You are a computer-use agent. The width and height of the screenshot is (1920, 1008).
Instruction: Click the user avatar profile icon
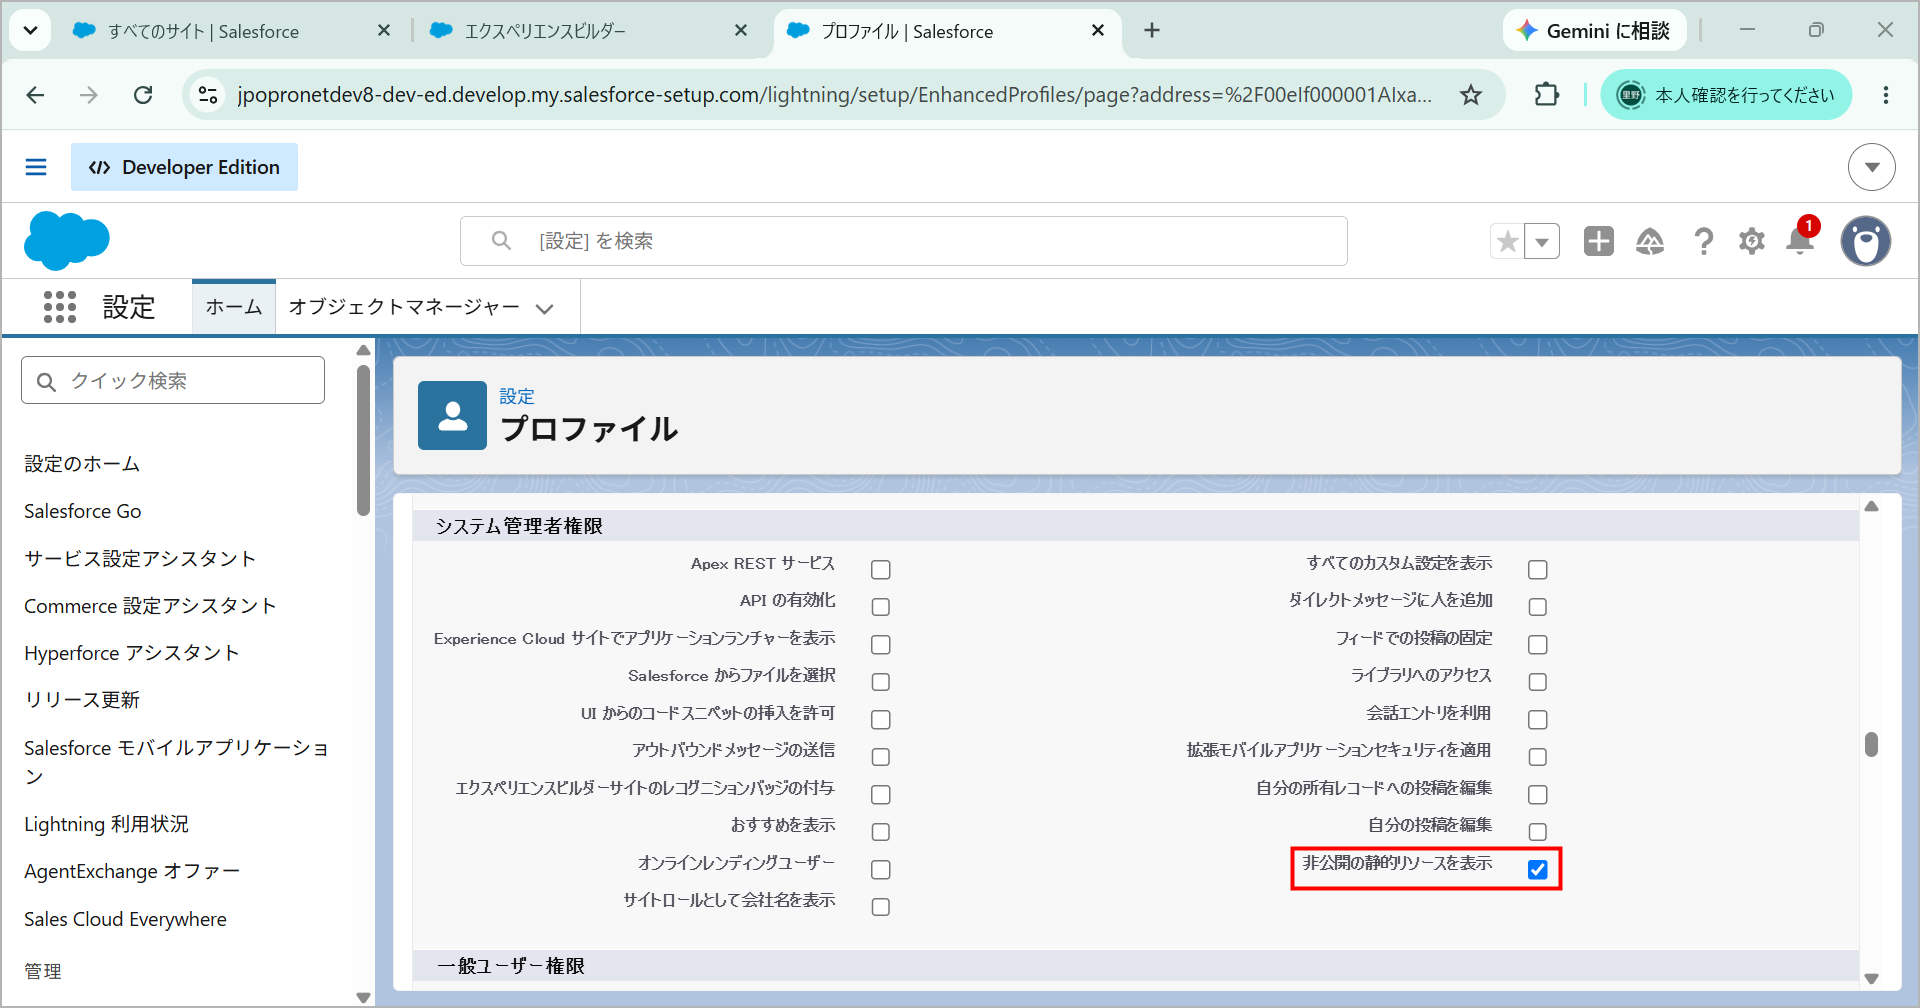point(1866,241)
